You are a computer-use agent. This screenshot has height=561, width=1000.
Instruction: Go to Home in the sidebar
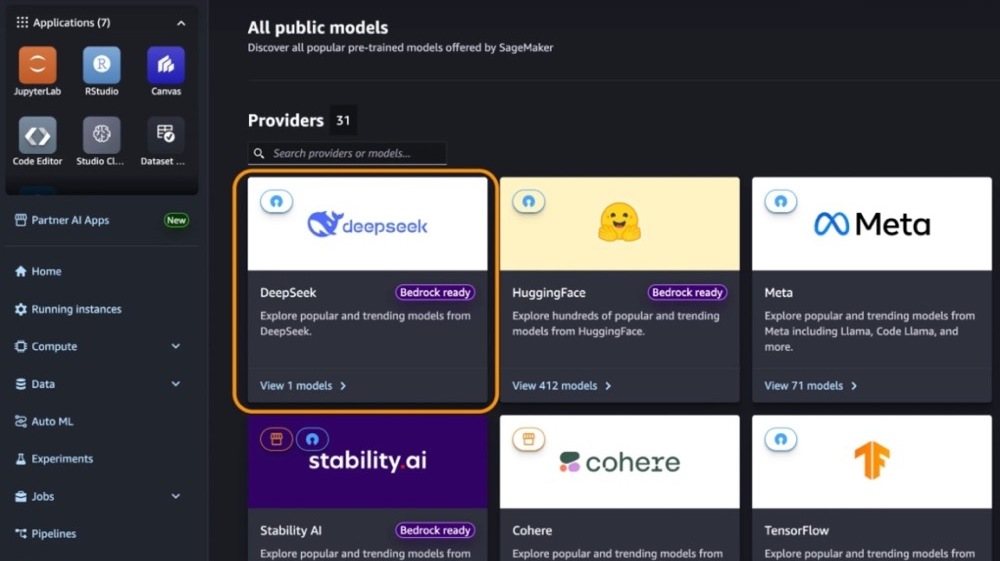[46, 271]
